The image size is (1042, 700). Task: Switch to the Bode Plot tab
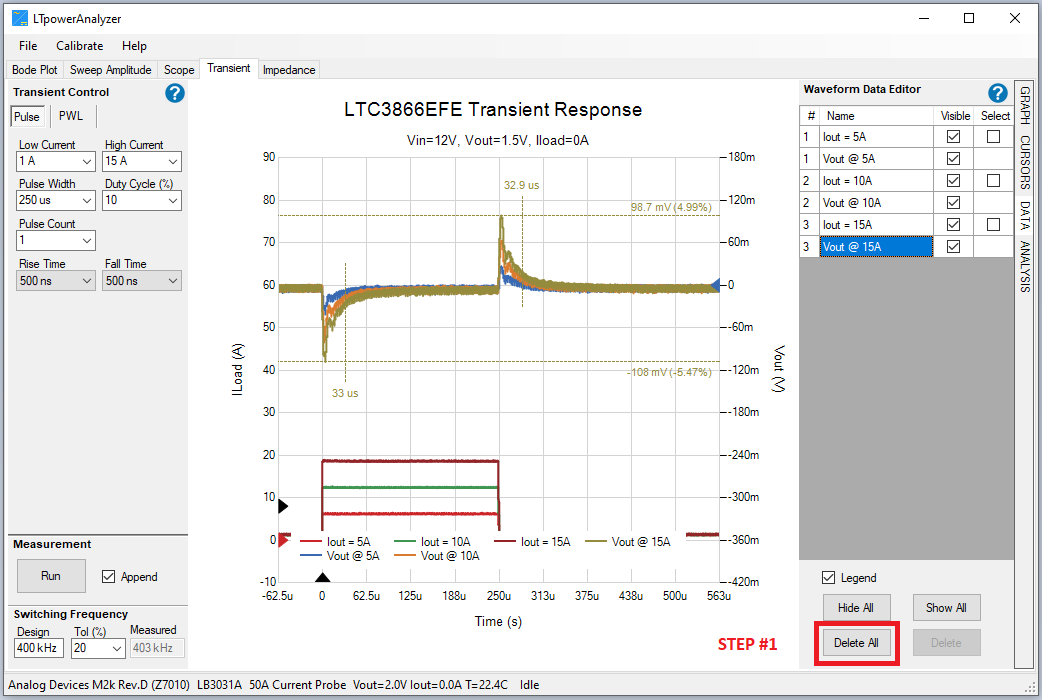[x=35, y=70]
